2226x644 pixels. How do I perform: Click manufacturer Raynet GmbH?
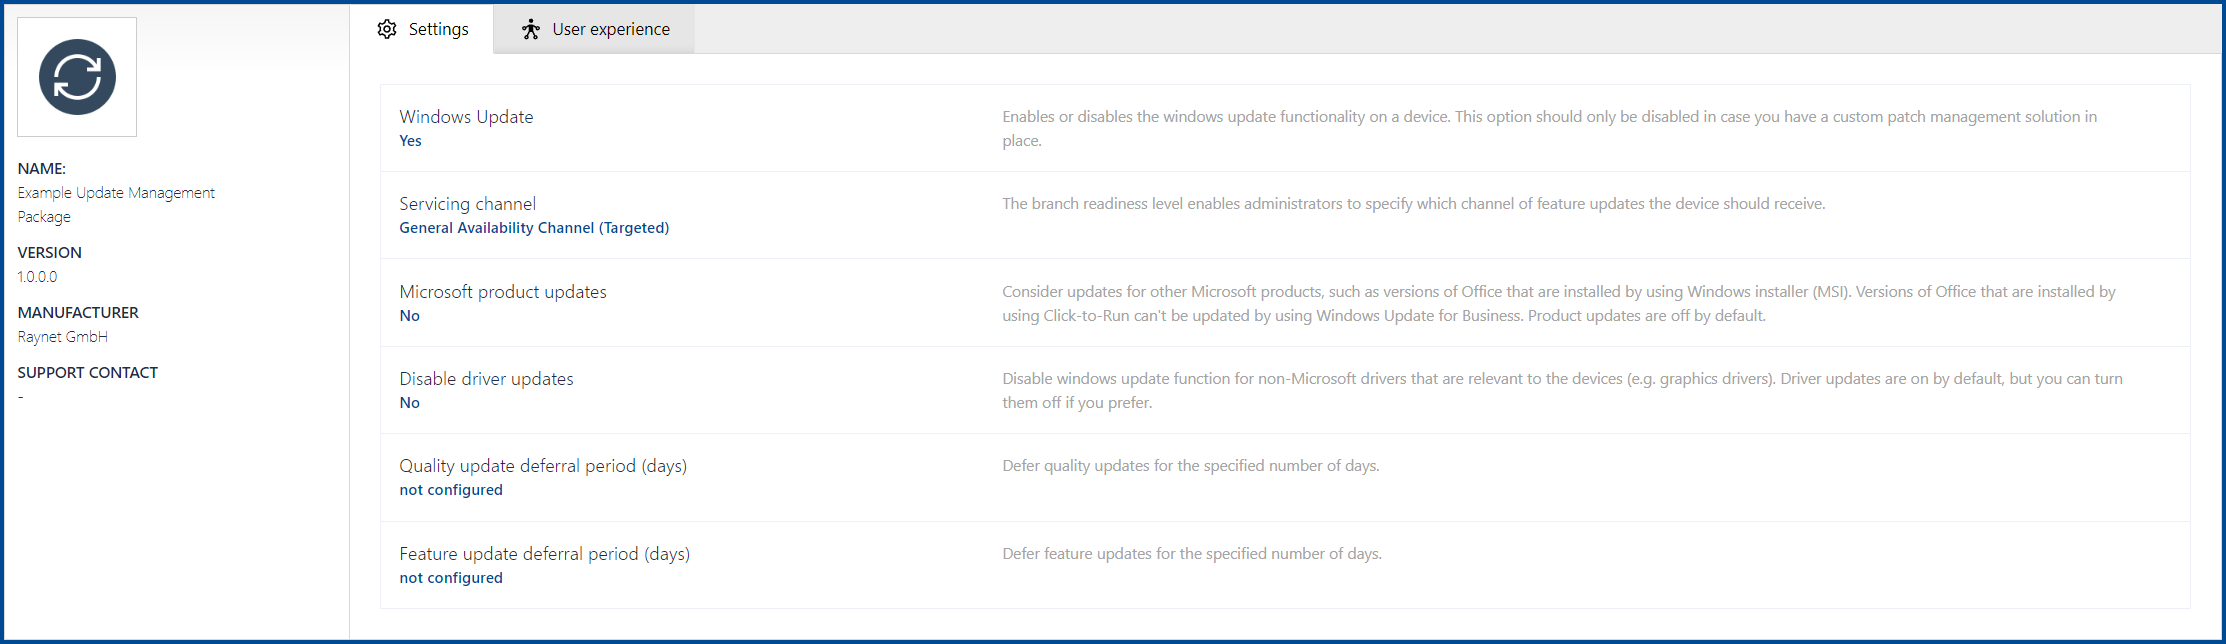coord(62,336)
